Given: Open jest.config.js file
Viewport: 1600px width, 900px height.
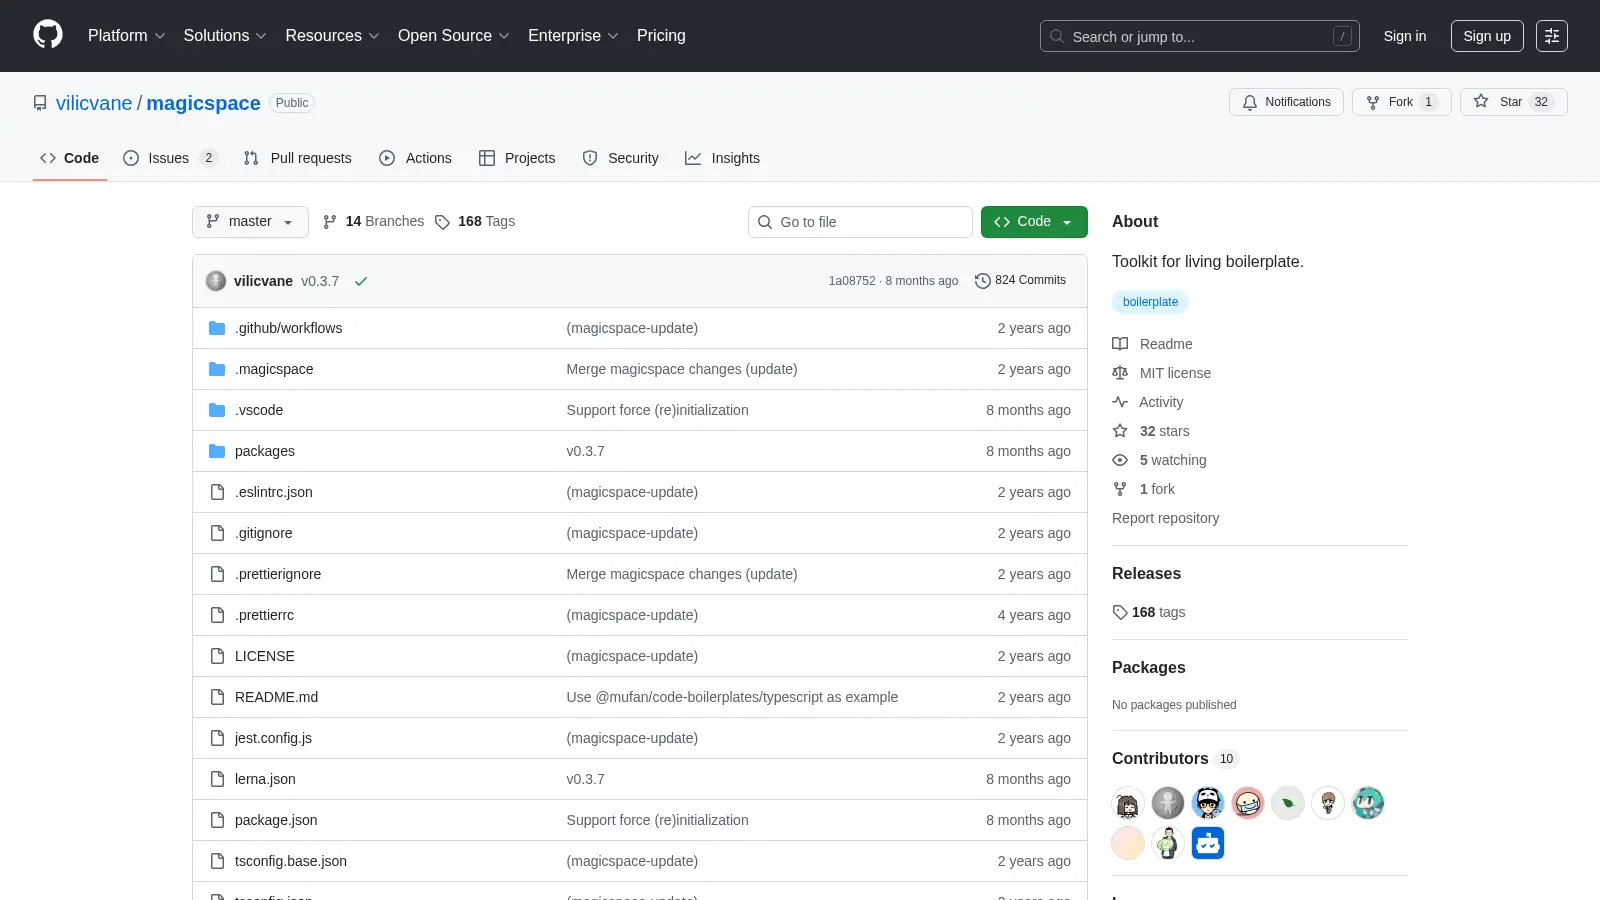Looking at the screenshot, I should click(273, 738).
